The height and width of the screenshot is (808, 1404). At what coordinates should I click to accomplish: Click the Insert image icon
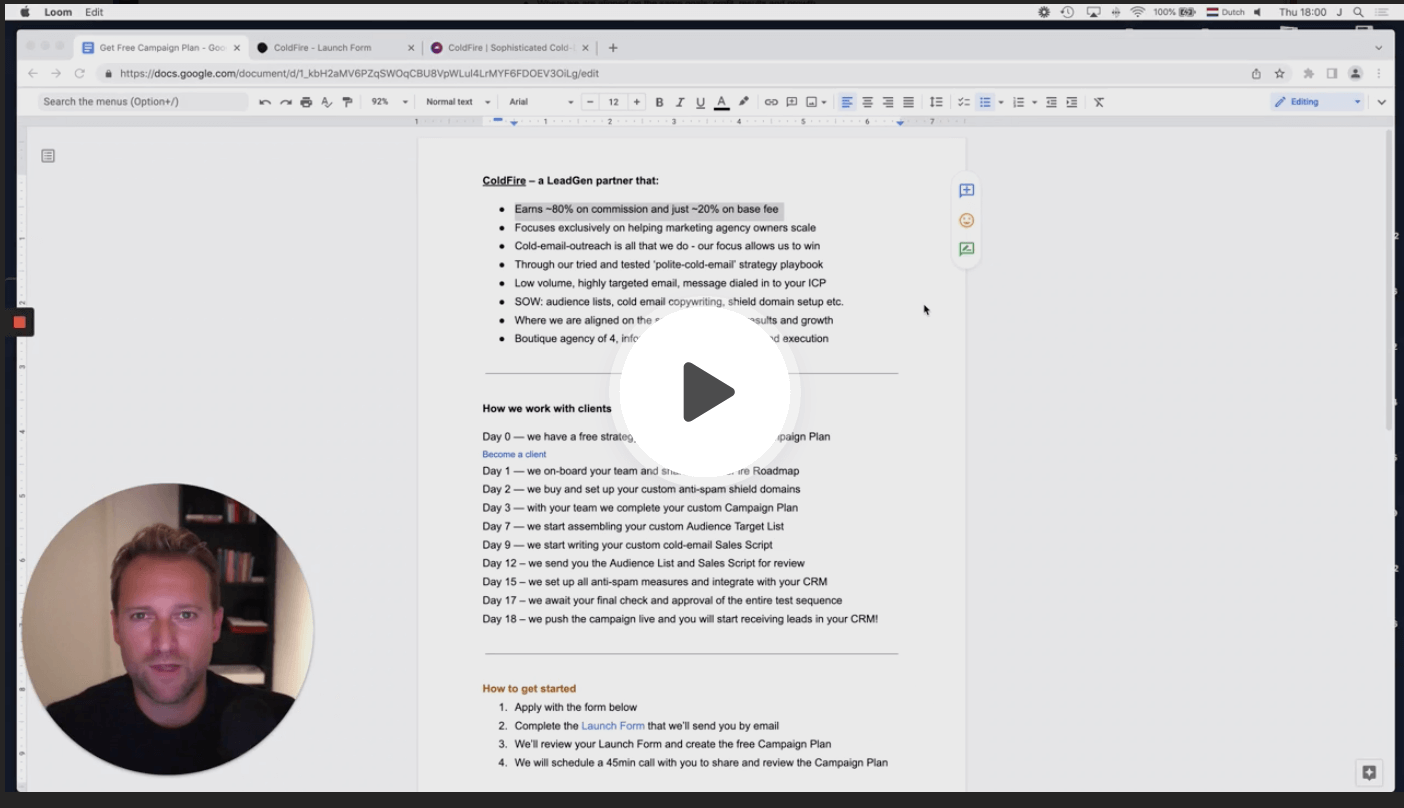coord(811,102)
